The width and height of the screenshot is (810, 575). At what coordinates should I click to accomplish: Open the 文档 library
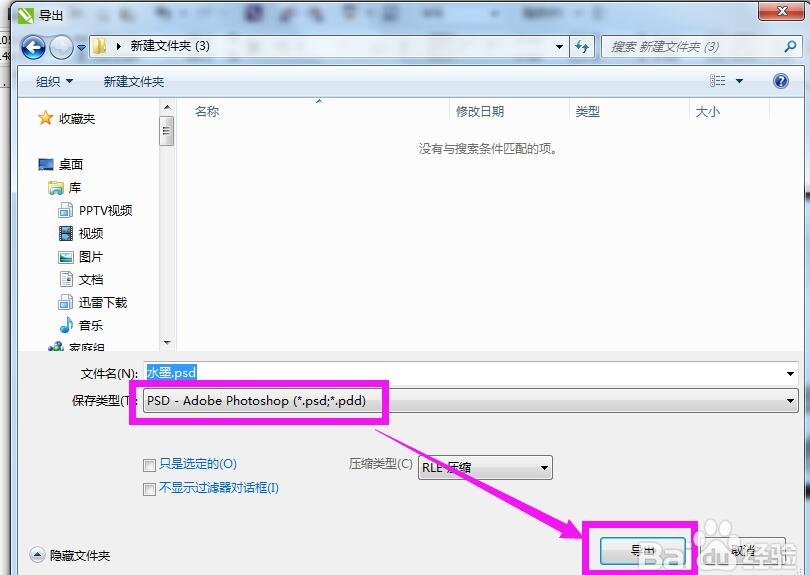click(91, 279)
